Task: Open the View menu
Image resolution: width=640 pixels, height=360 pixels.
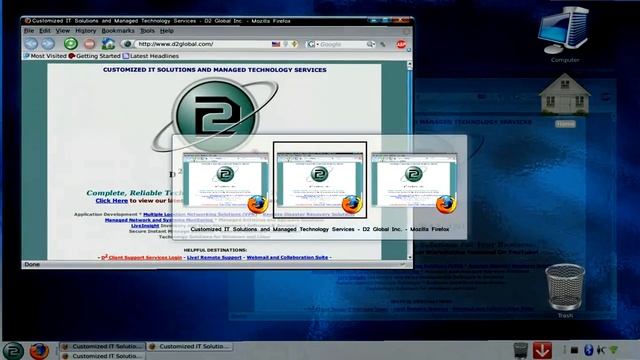Action: [x=62, y=31]
